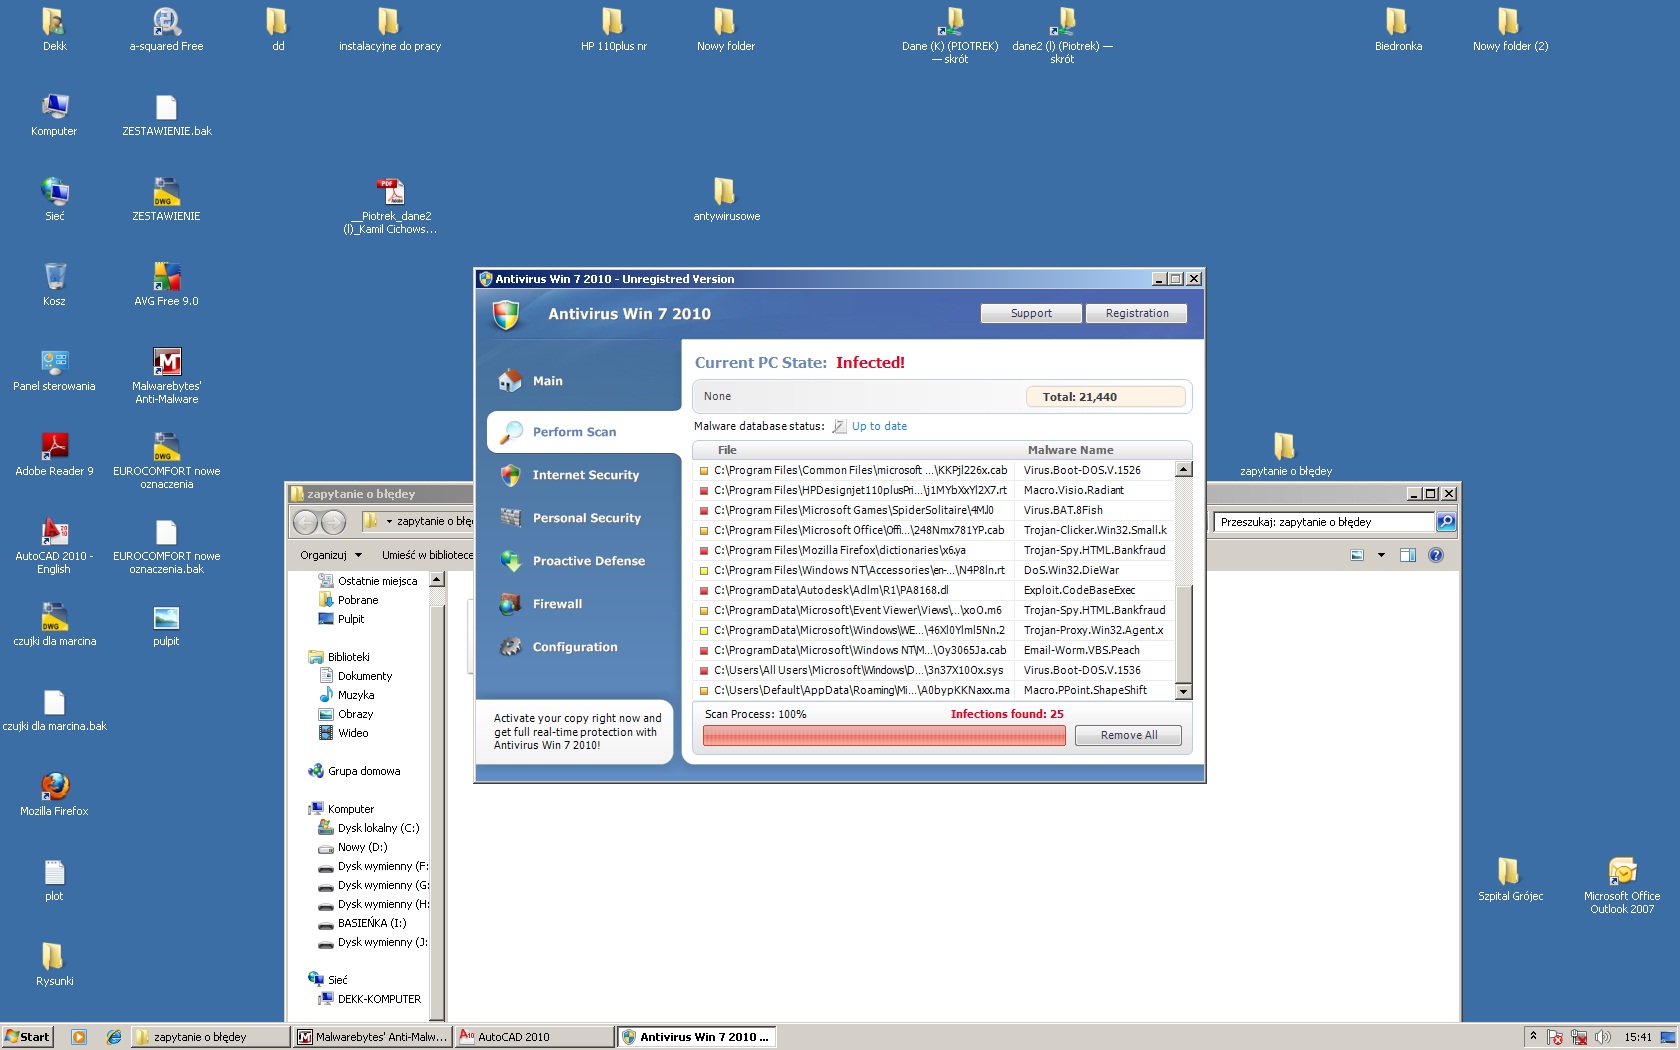Open Malwarebytes' Anti-Malware desktop icon
The height and width of the screenshot is (1050, 1680).
click(x=166, y=363)
